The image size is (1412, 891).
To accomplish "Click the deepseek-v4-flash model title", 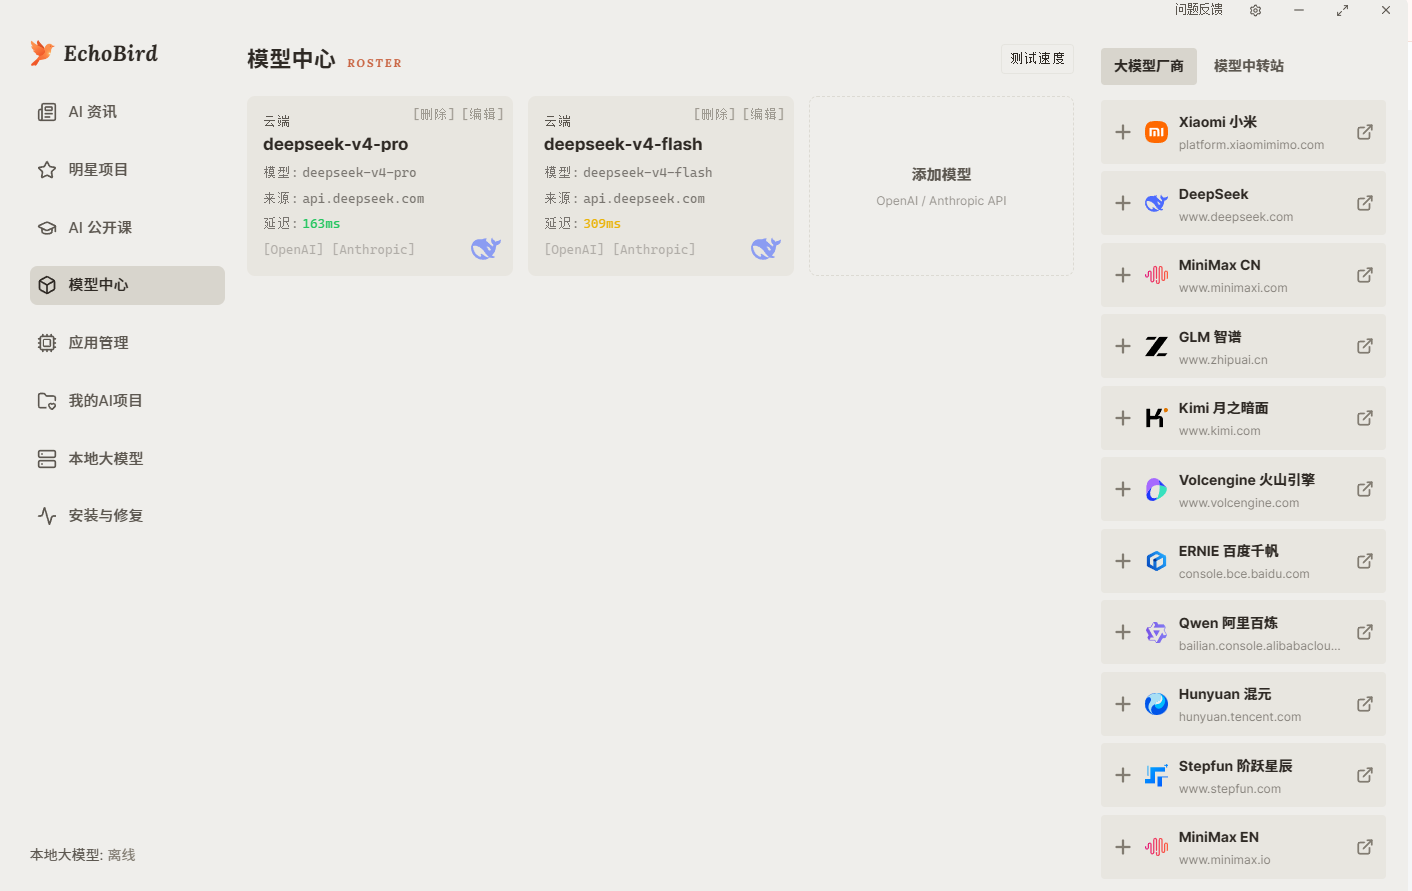I will pyautogui.click(x=623, y=144).
